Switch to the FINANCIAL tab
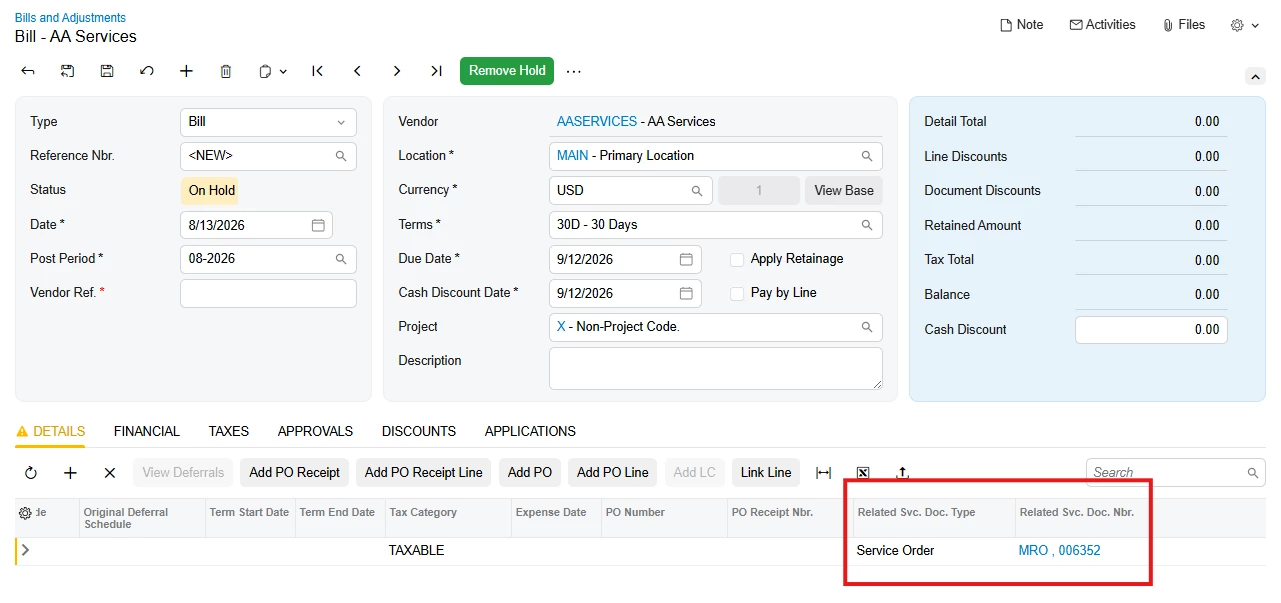The height and width of the screenshot is (603, 1281). click(x=147, y=432)
